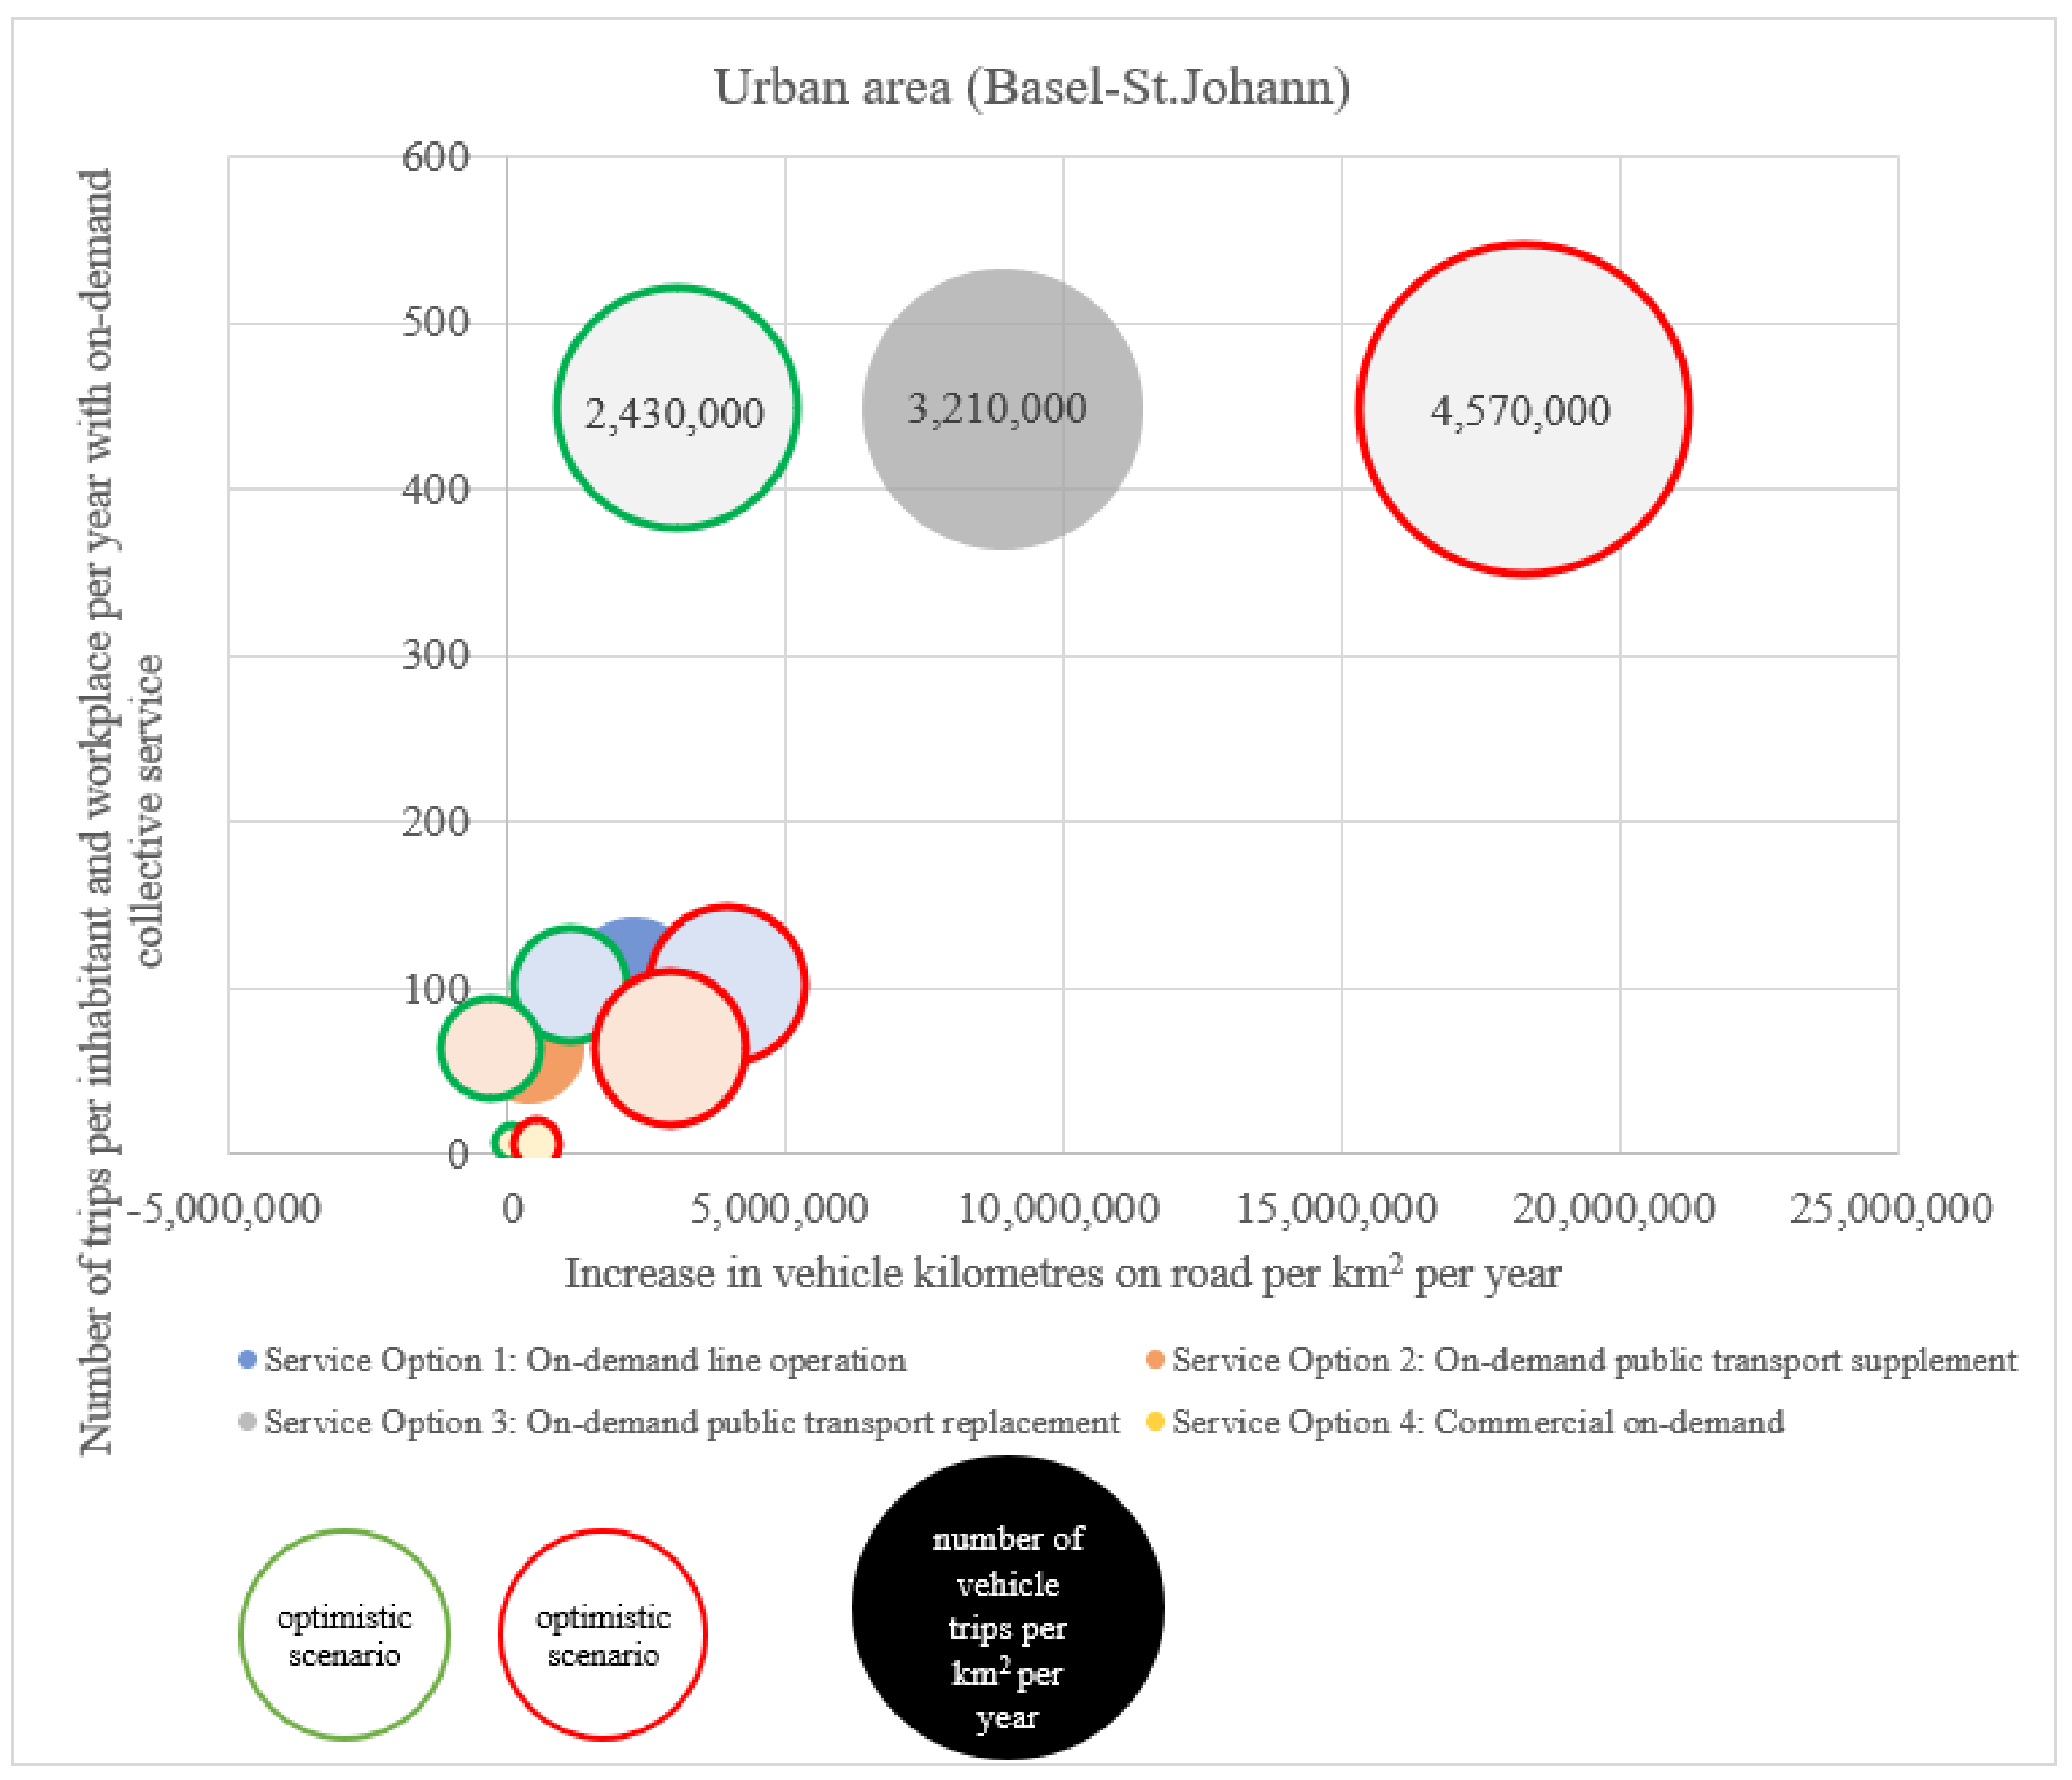Select the green-outlined bubble labeled 2,430,000
Screen dimensions: 2072x1780
[x=677, y=408]
